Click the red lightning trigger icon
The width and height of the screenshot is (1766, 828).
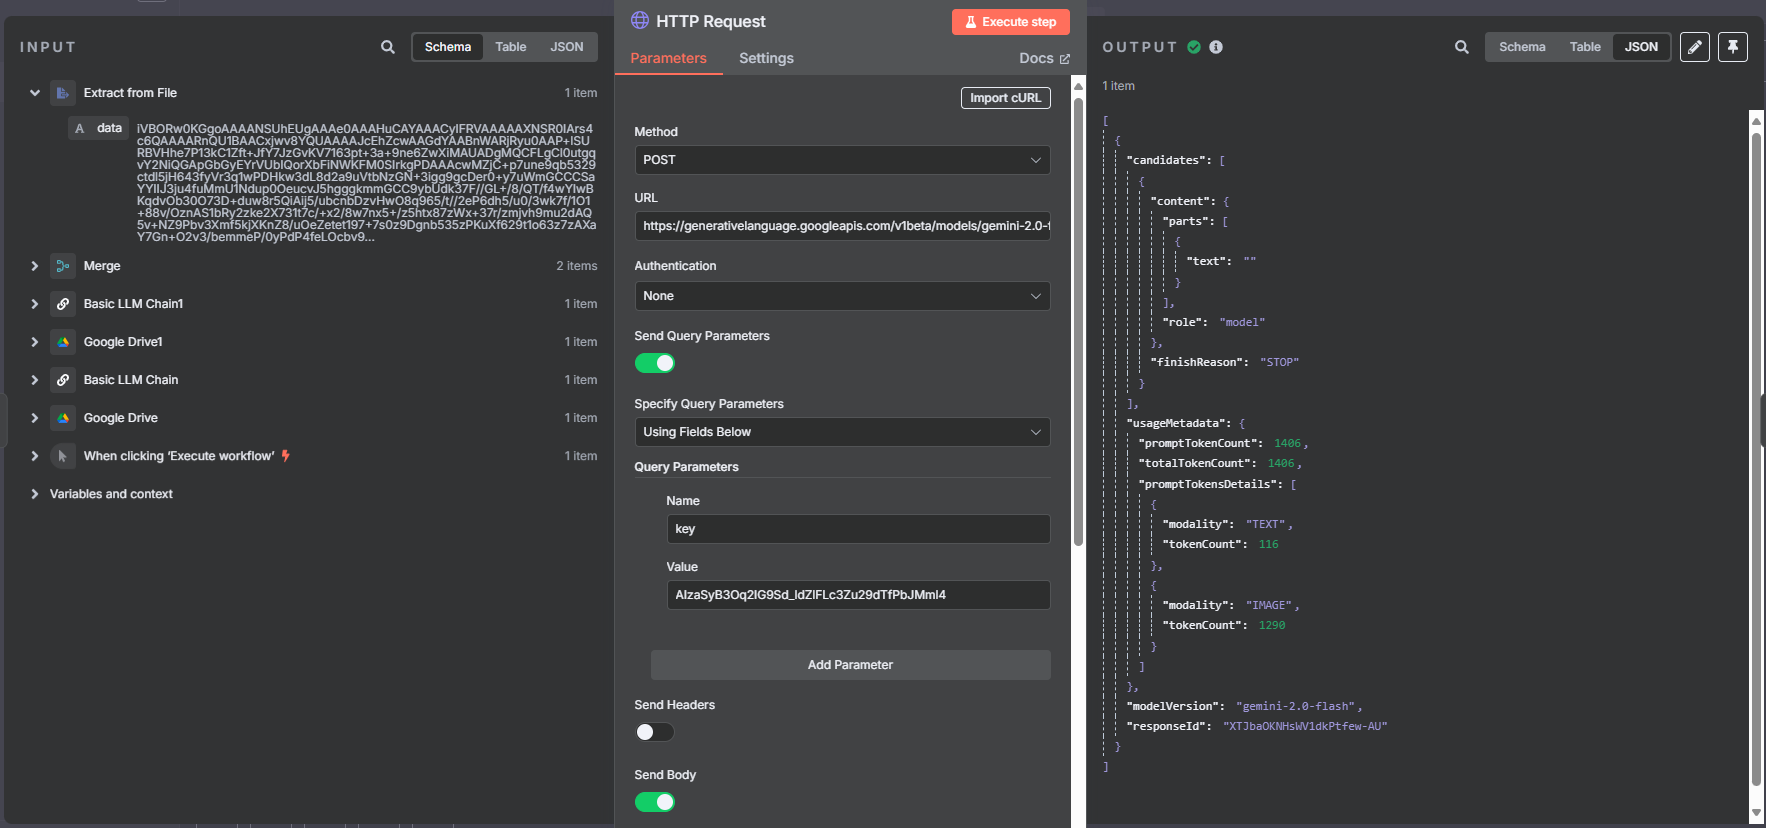(286, 456)
